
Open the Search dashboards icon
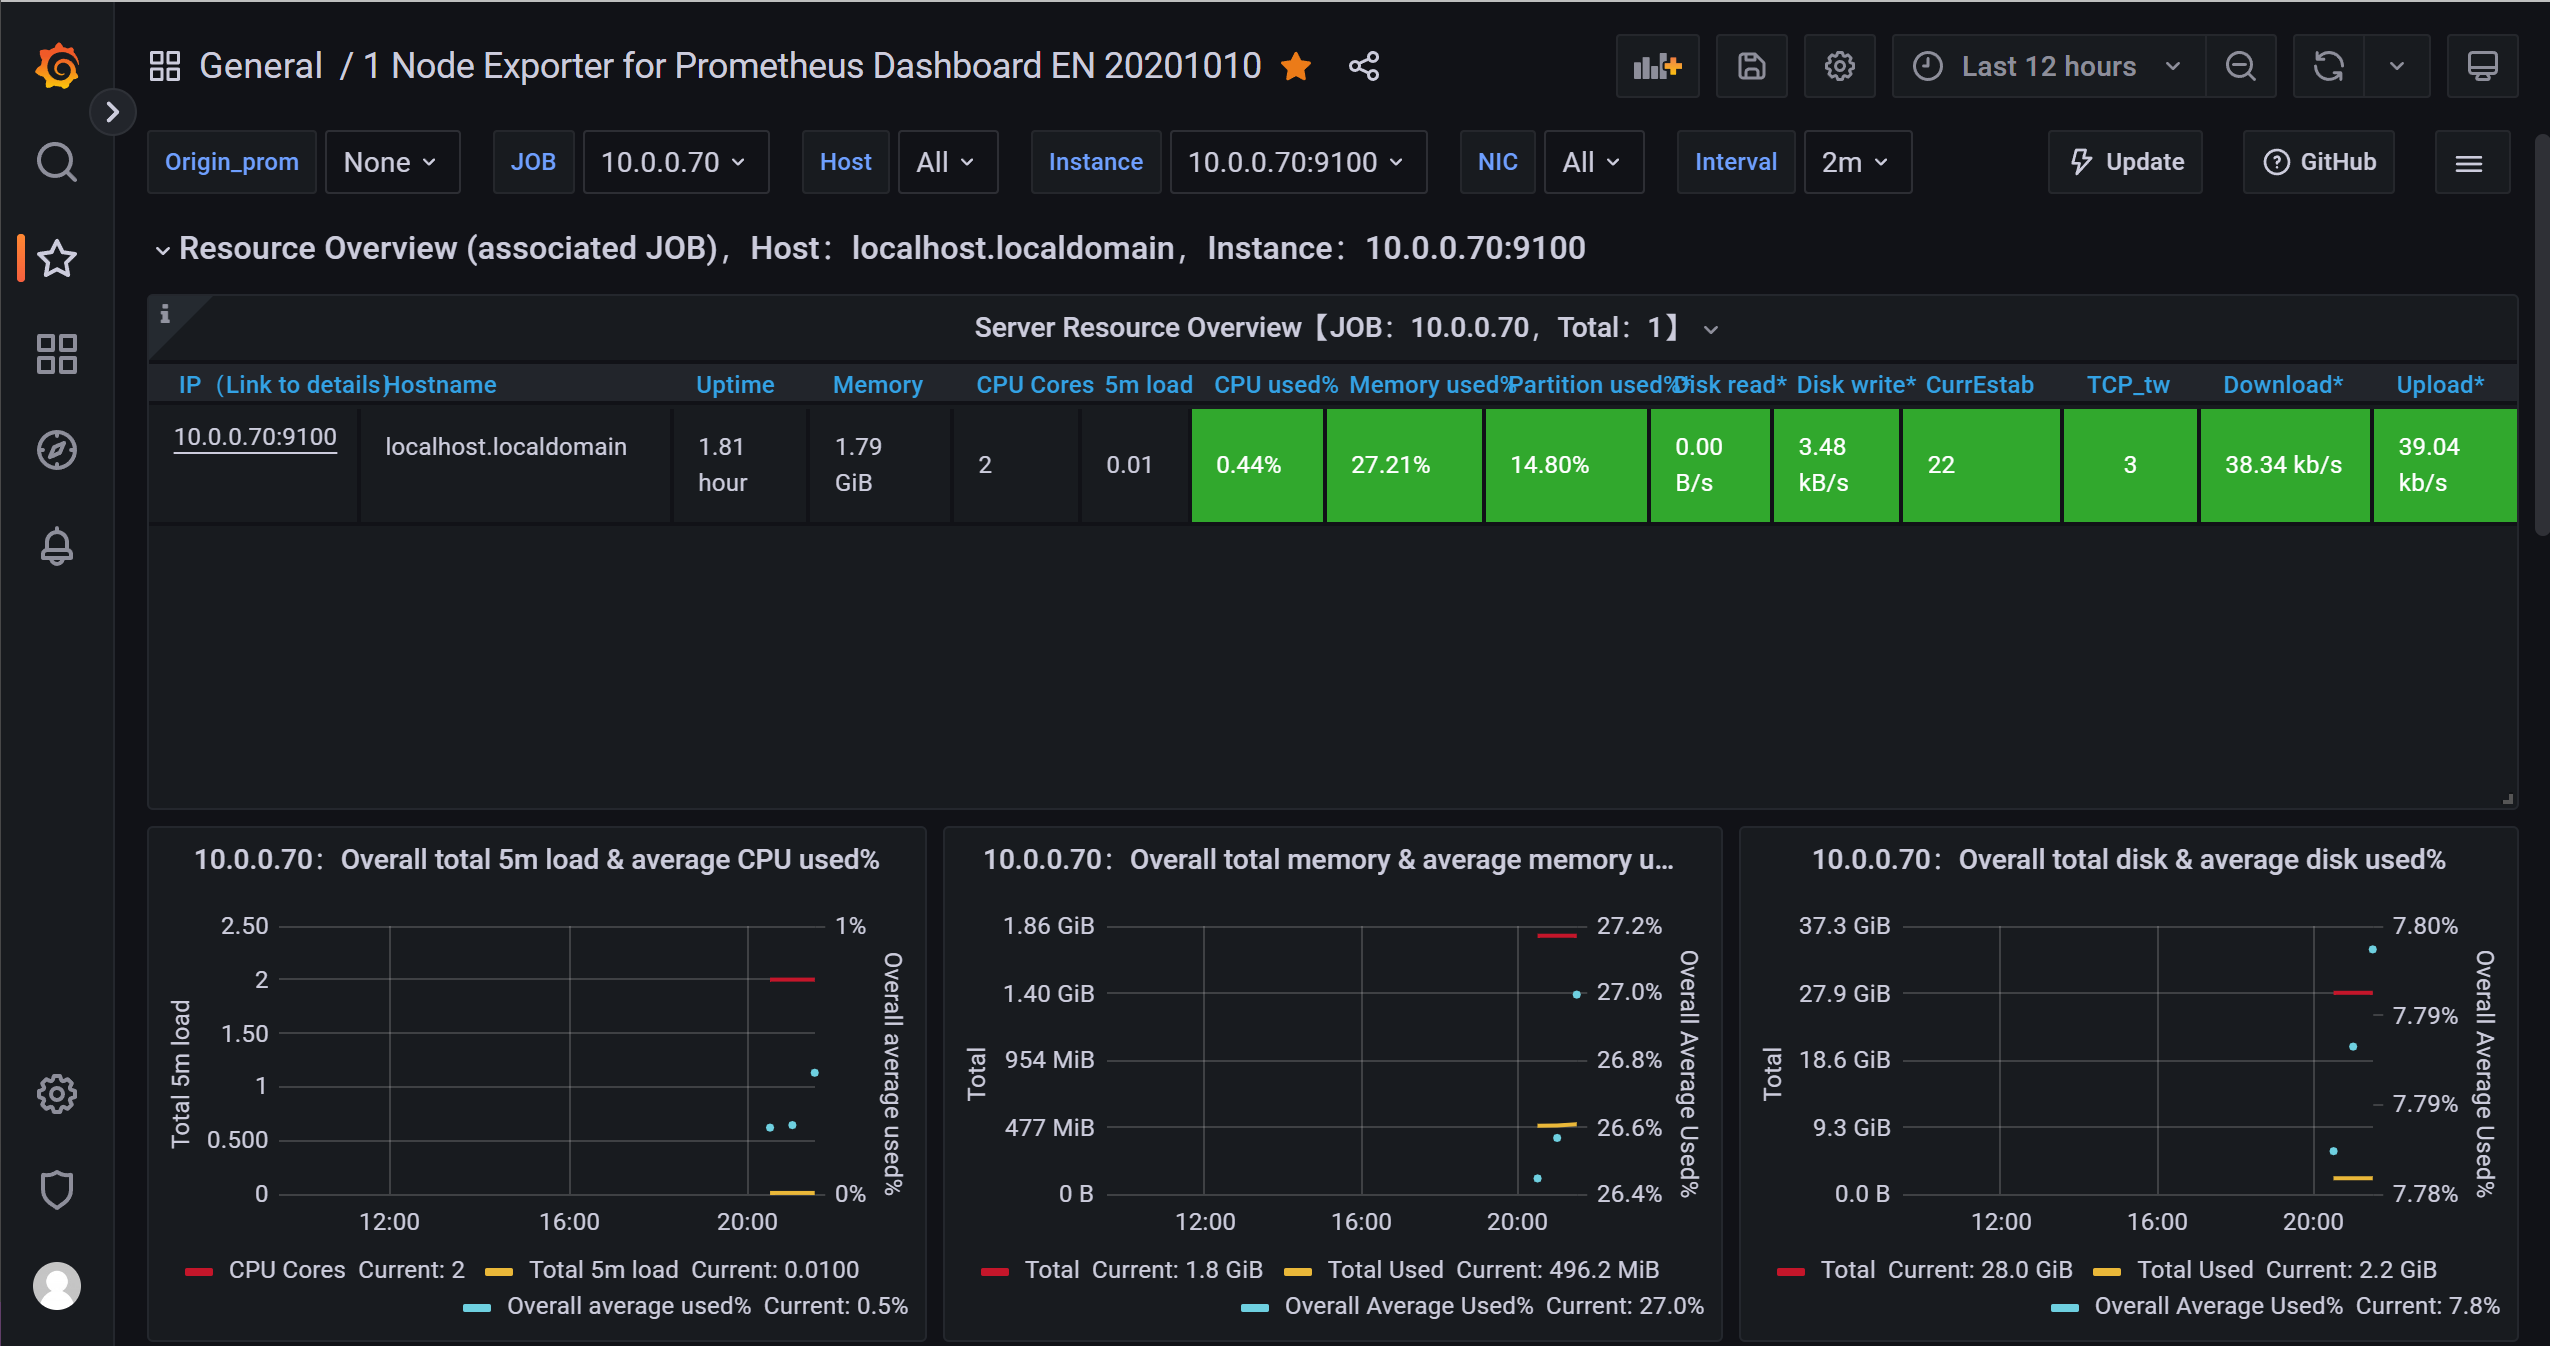tap(57, 161)
